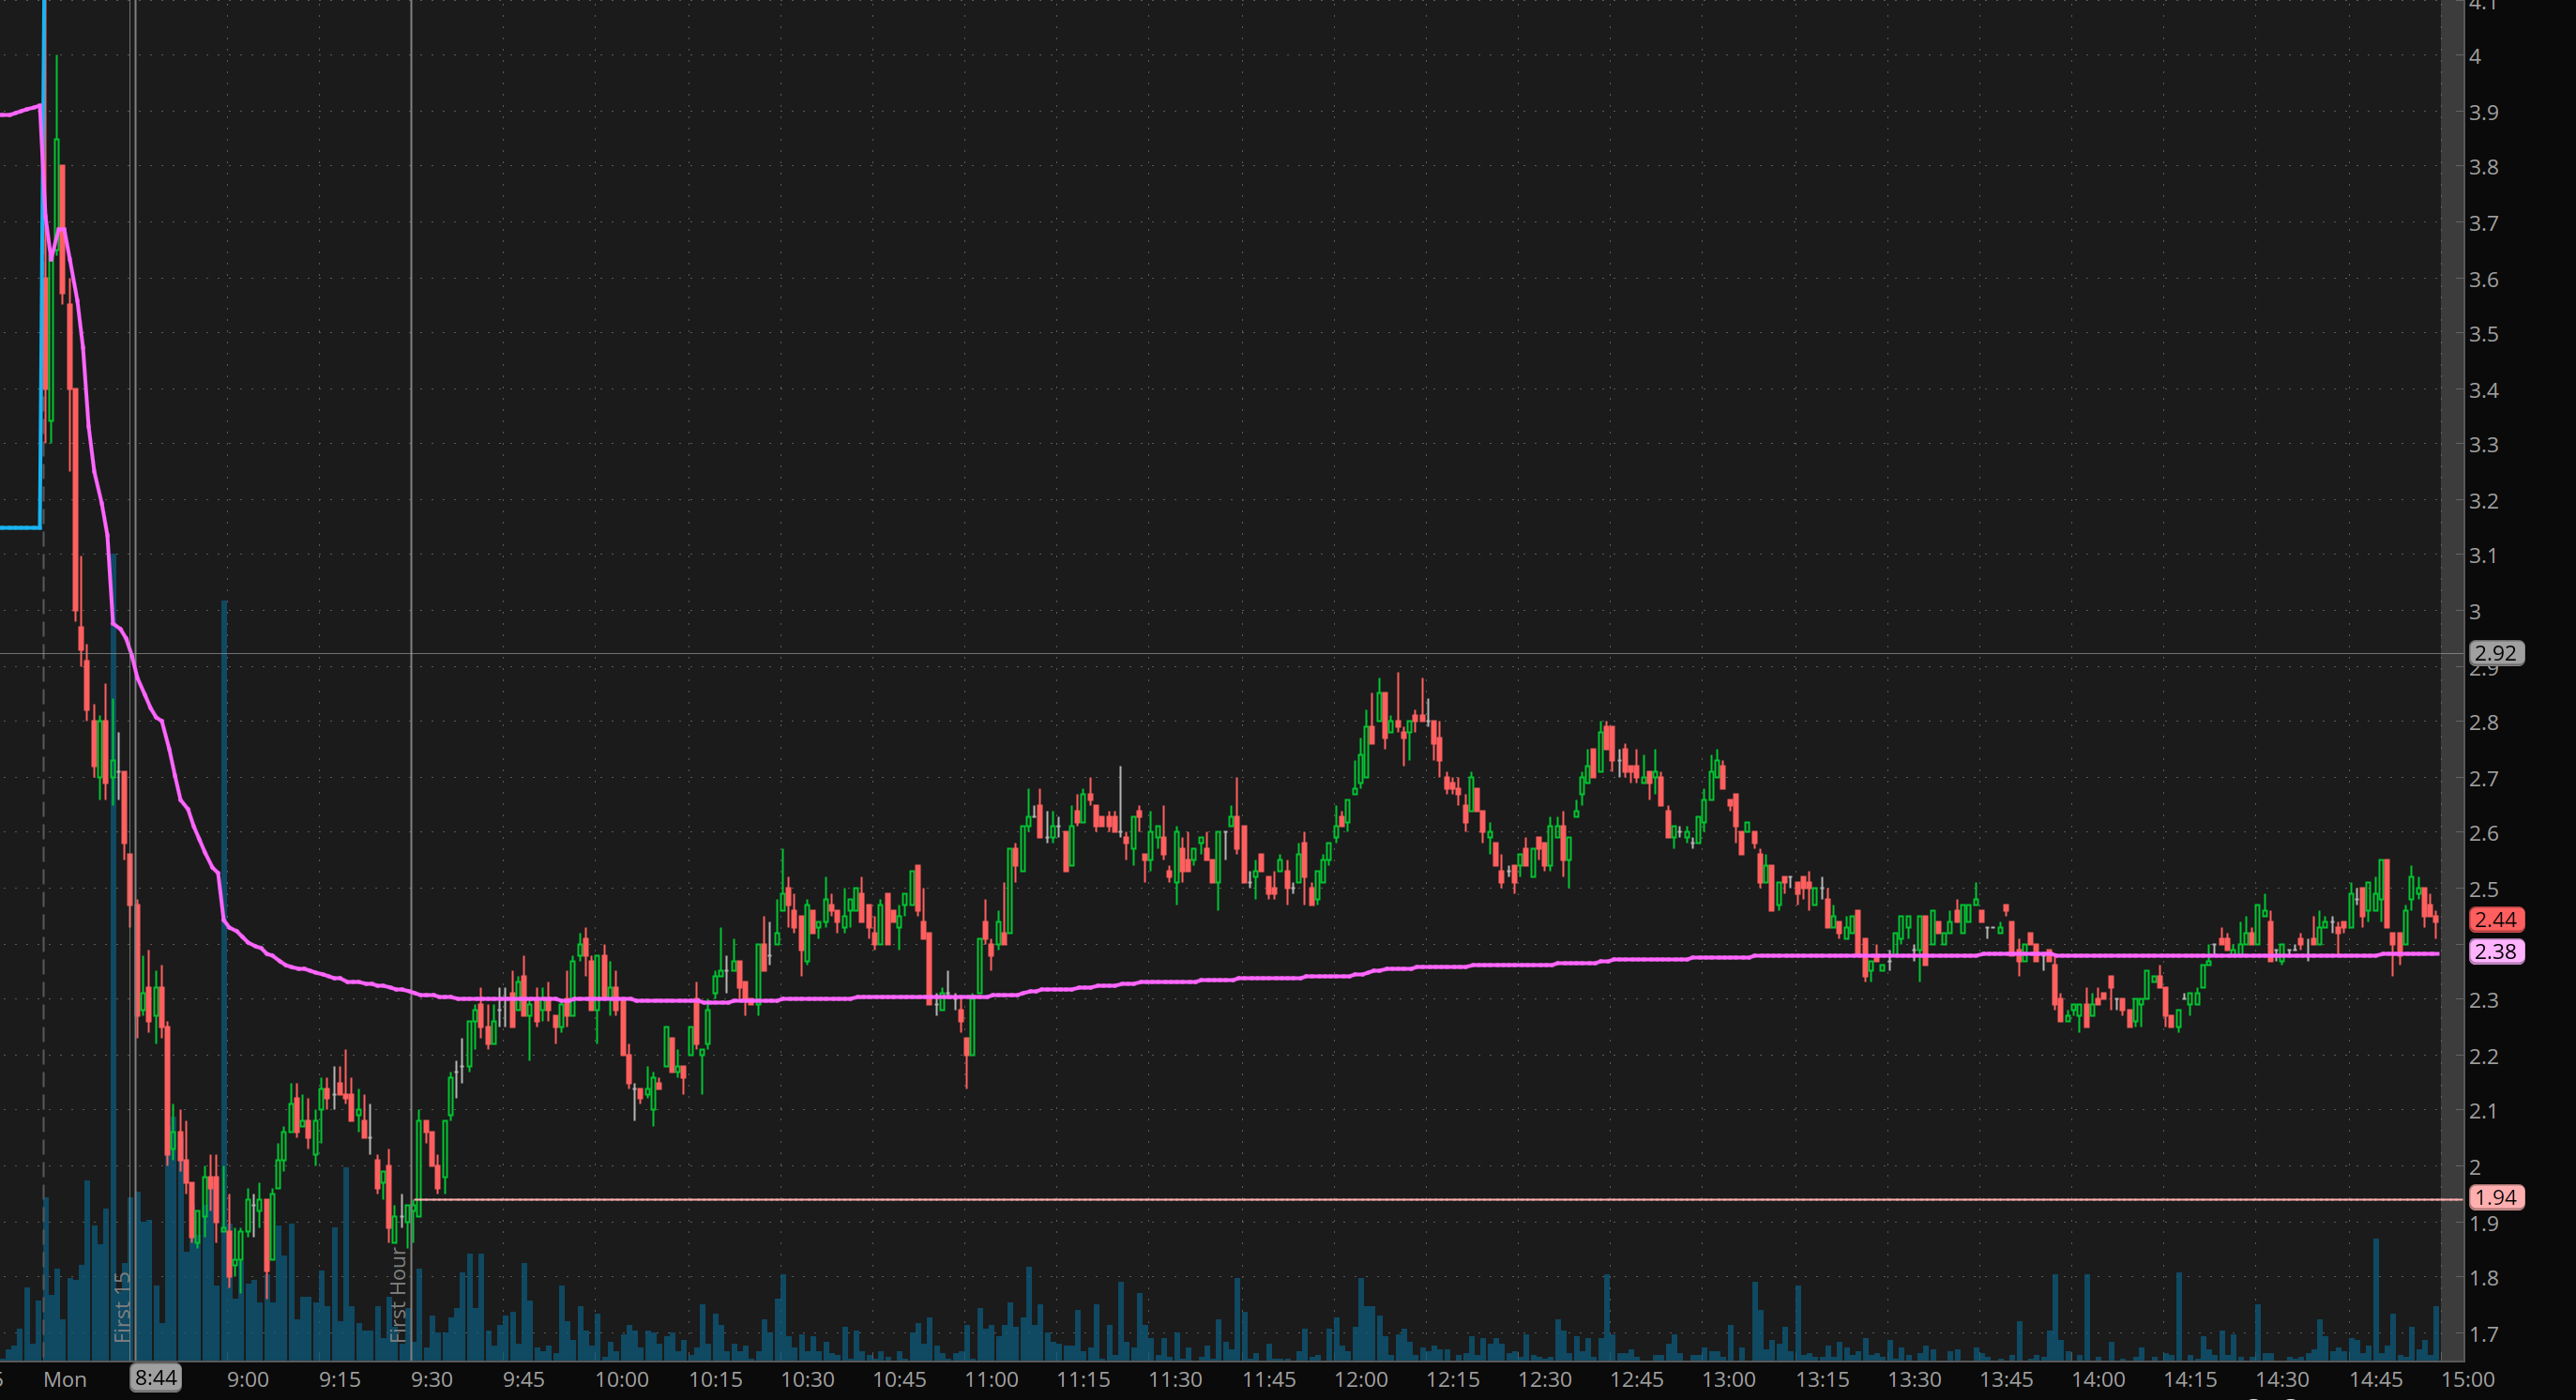Click the 'First 15' vertical line label
The height and width of the screenshot is (1400, 2576).
[x=122, y=1307]
